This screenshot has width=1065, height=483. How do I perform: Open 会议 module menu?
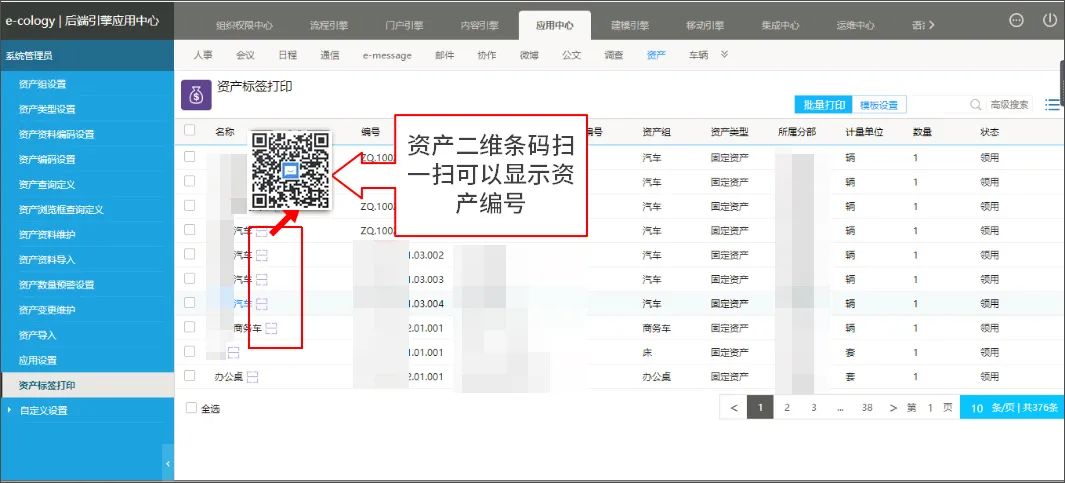click(x=245, y=55)
